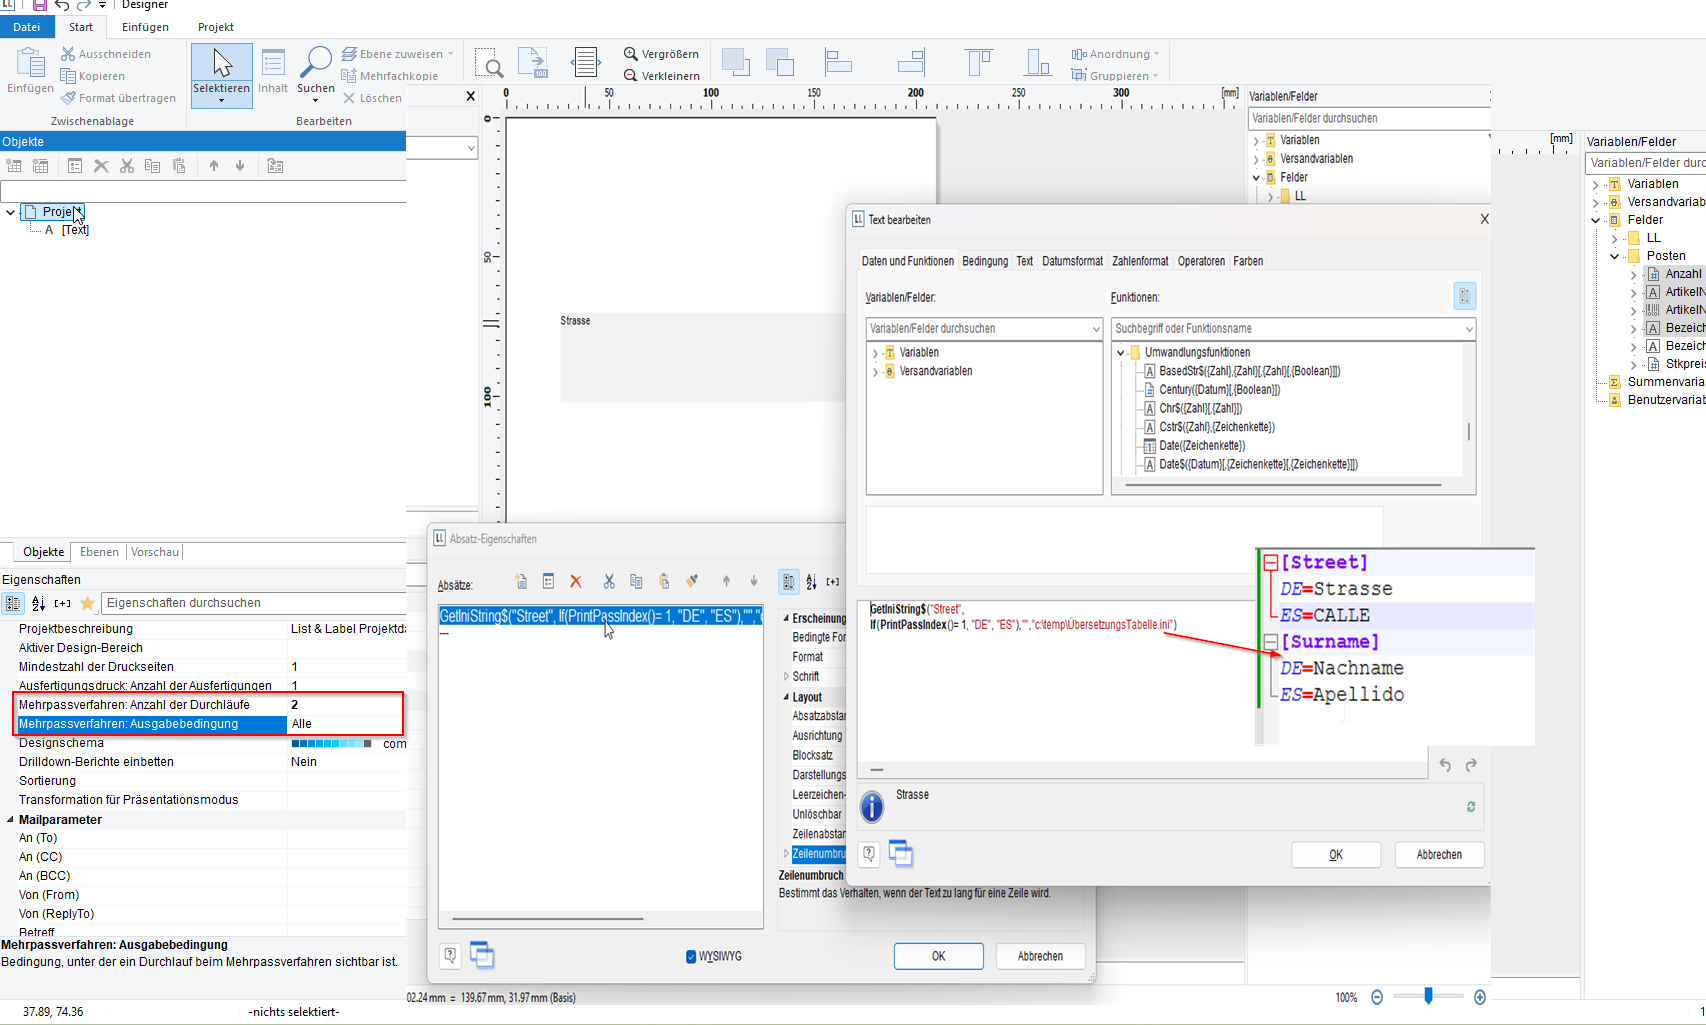Click the scissors icon in Objekte toolbar
The width and height of the screenshot is (1706, 1025).
click(127, 166)
